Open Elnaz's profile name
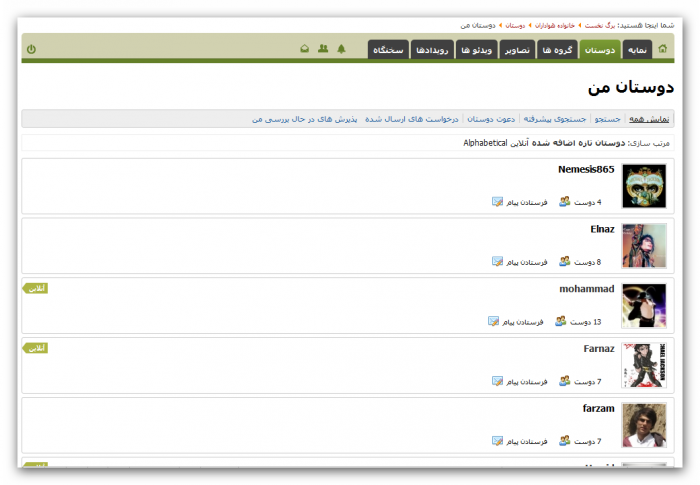Screen dimensions: 700x485 (602, 229)
